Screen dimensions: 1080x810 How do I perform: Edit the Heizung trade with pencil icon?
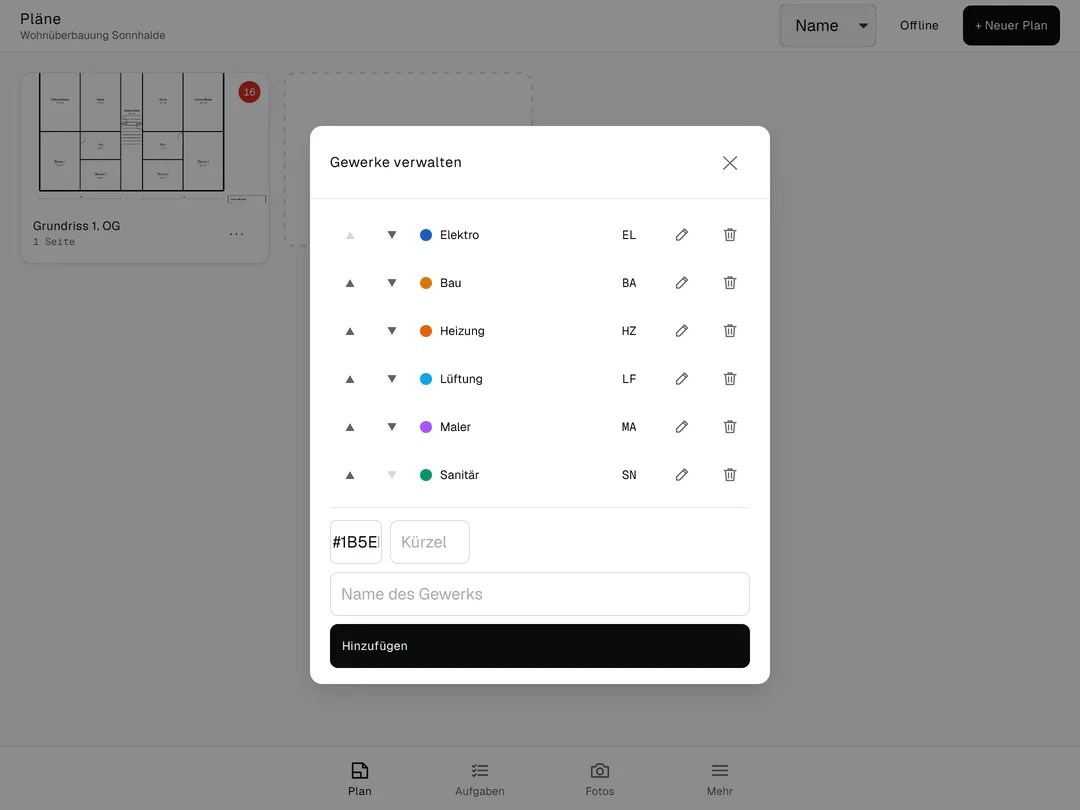(x=681, y=331)
